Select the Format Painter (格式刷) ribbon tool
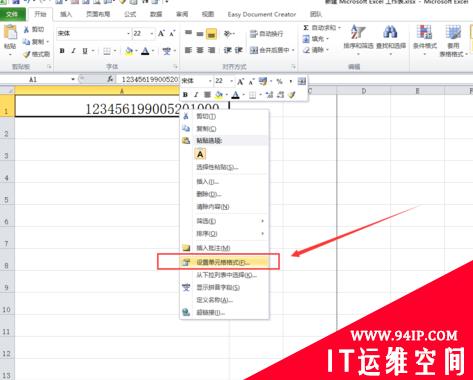The height and width of the screenshot is (380, 473). click(x=36, y=54)
